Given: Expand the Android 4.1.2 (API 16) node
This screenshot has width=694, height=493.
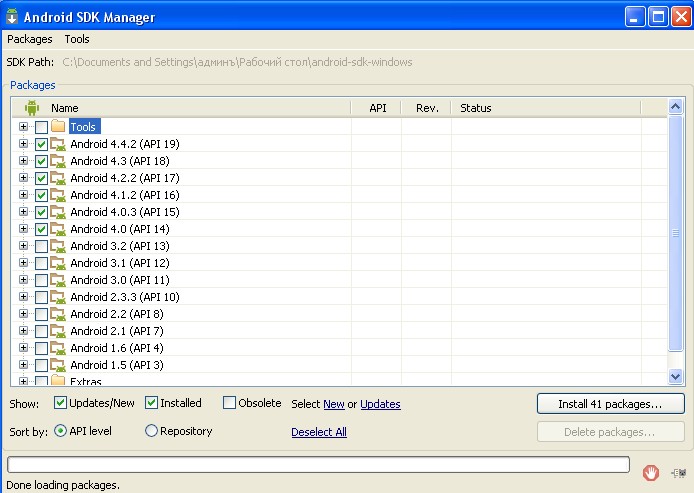Looking at the screenshot, I should 23,195.
